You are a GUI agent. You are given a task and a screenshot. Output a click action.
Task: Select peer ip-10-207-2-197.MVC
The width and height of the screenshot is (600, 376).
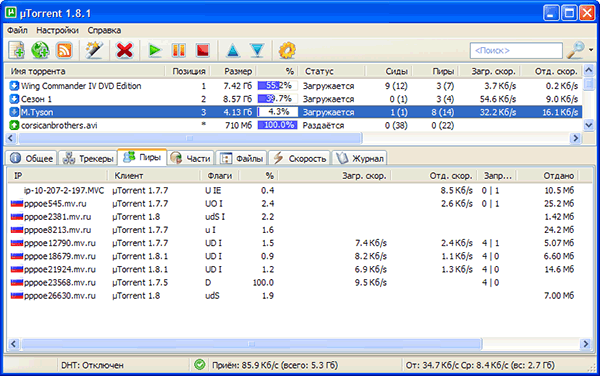[293, 190]
